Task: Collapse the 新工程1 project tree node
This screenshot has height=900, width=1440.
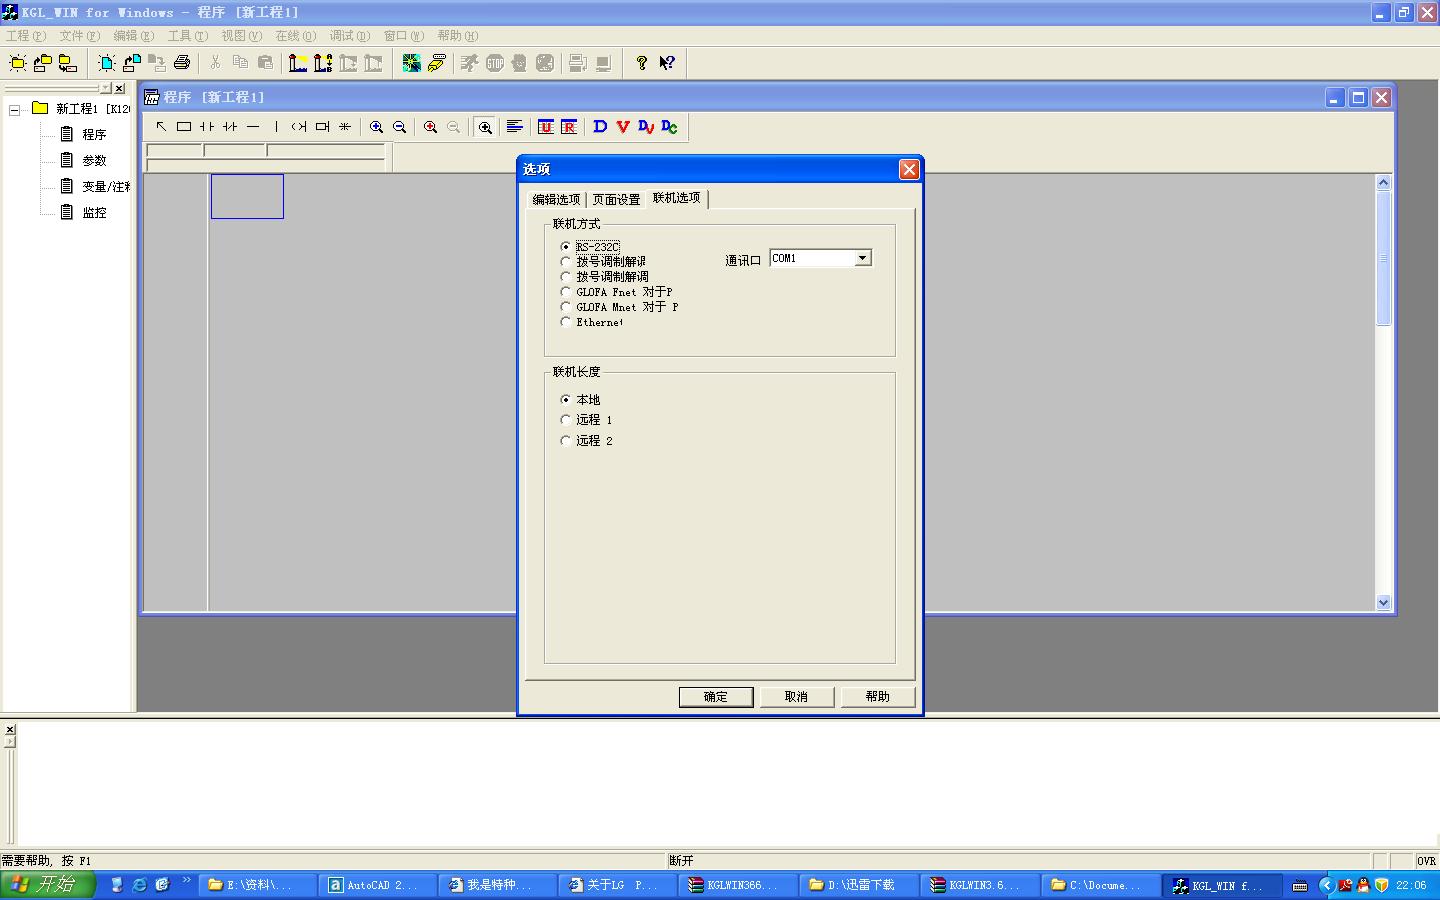Action: [x=15, y=109]
